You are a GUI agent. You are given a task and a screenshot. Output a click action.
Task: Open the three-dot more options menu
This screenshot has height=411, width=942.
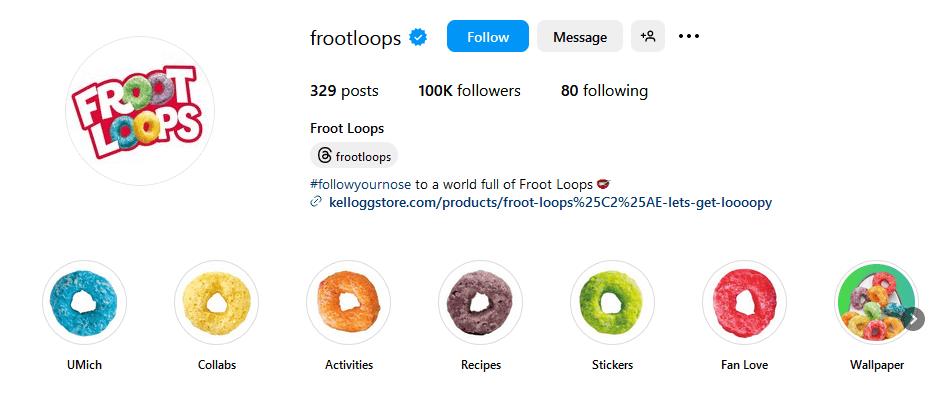coord(689,37)
